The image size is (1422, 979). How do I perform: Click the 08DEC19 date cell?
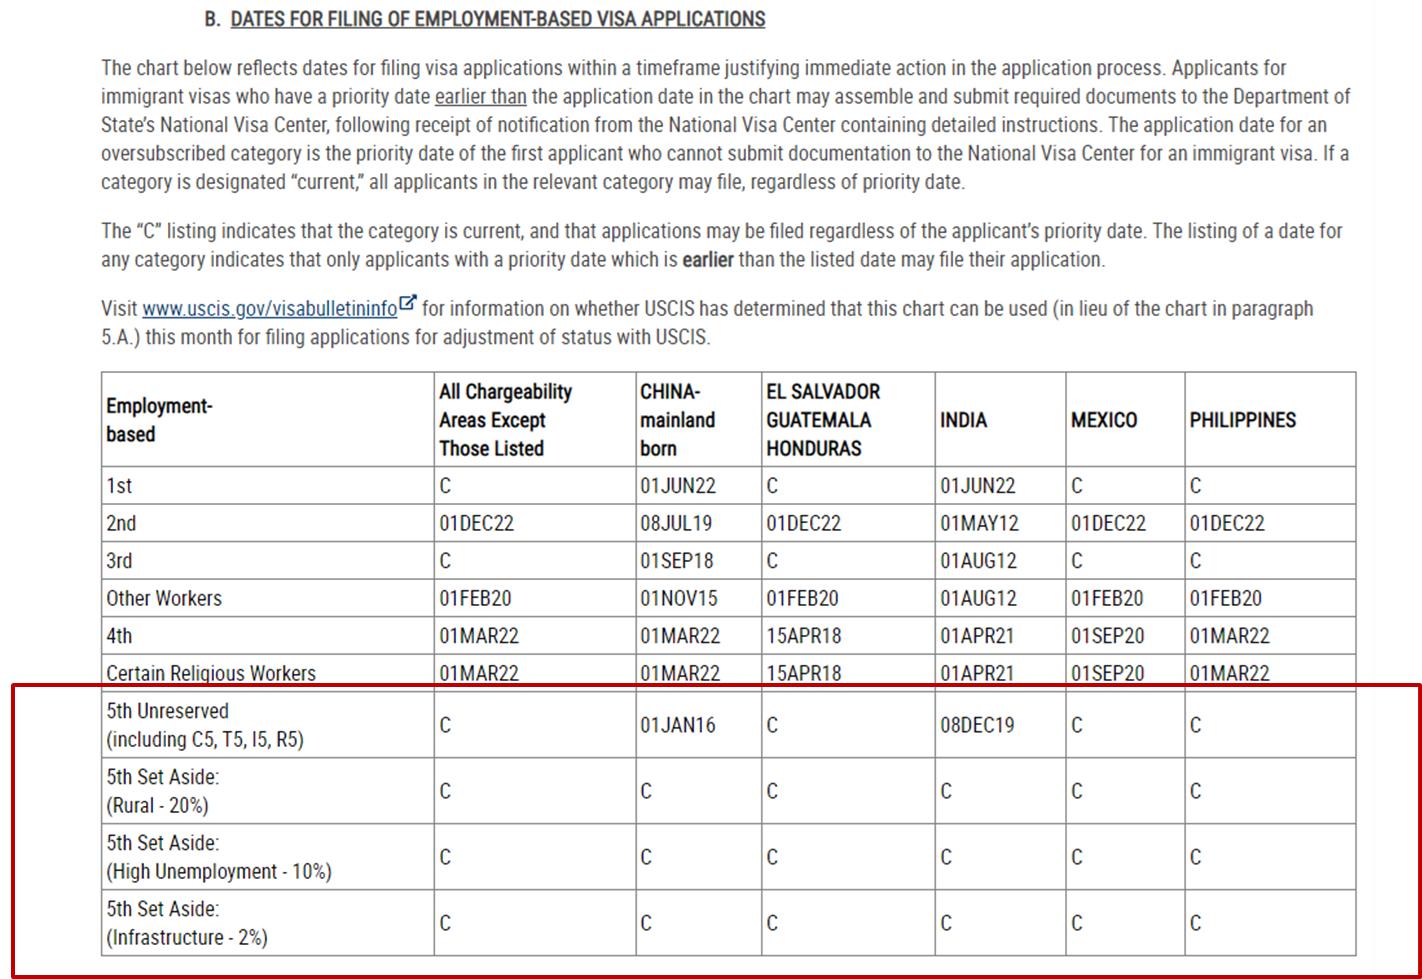coord(977,725)
